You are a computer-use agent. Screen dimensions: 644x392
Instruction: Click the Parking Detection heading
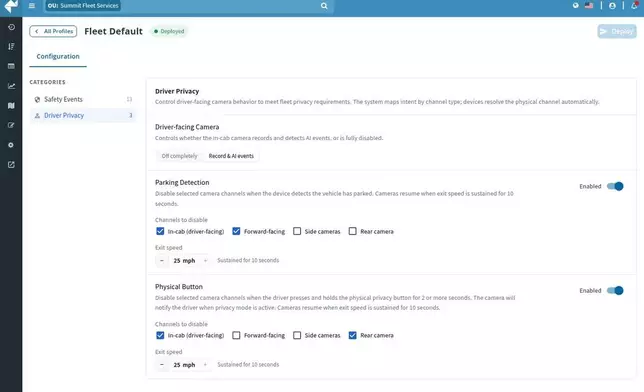coord(182,182)
